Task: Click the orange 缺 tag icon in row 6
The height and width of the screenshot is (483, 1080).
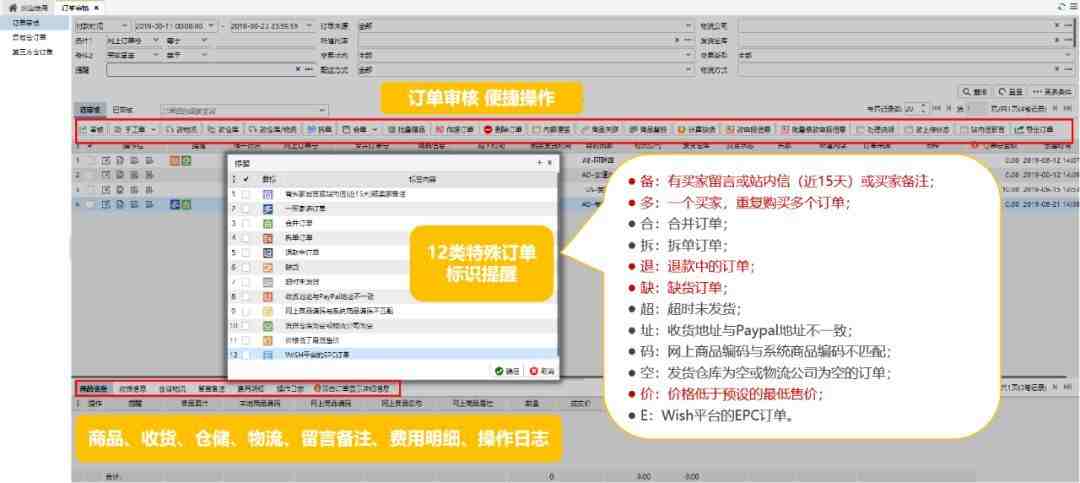Action: click(x=268, y=267)
